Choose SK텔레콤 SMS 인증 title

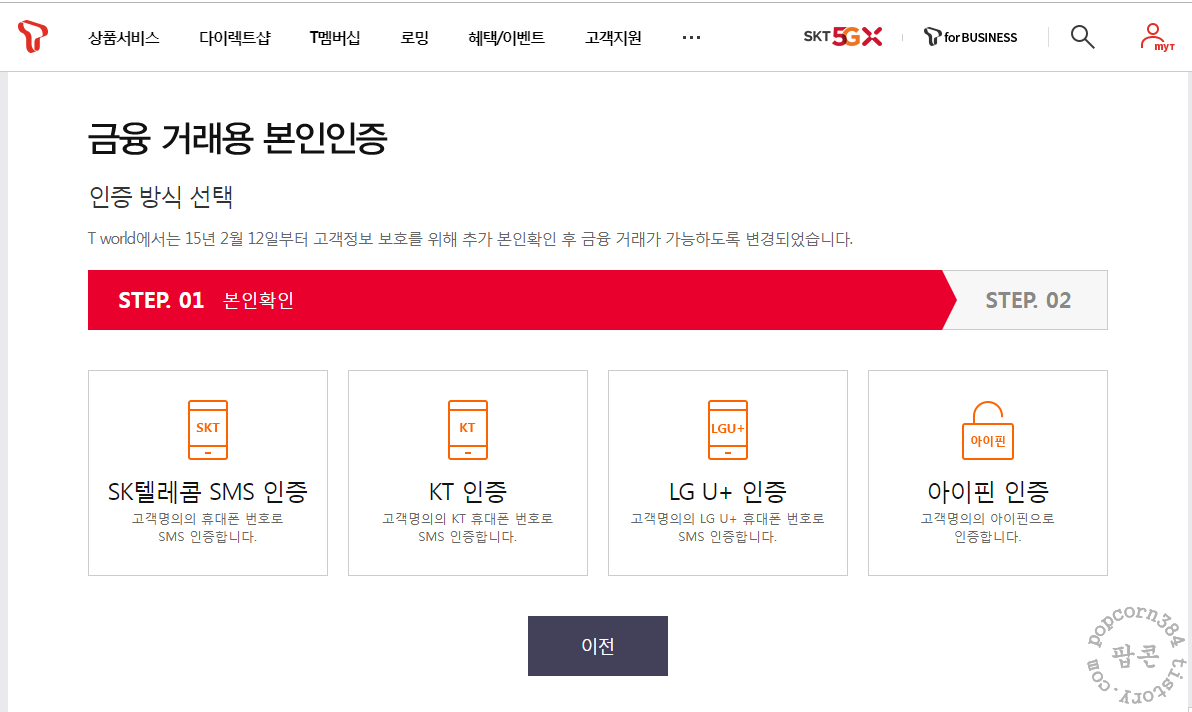(208, 492)
